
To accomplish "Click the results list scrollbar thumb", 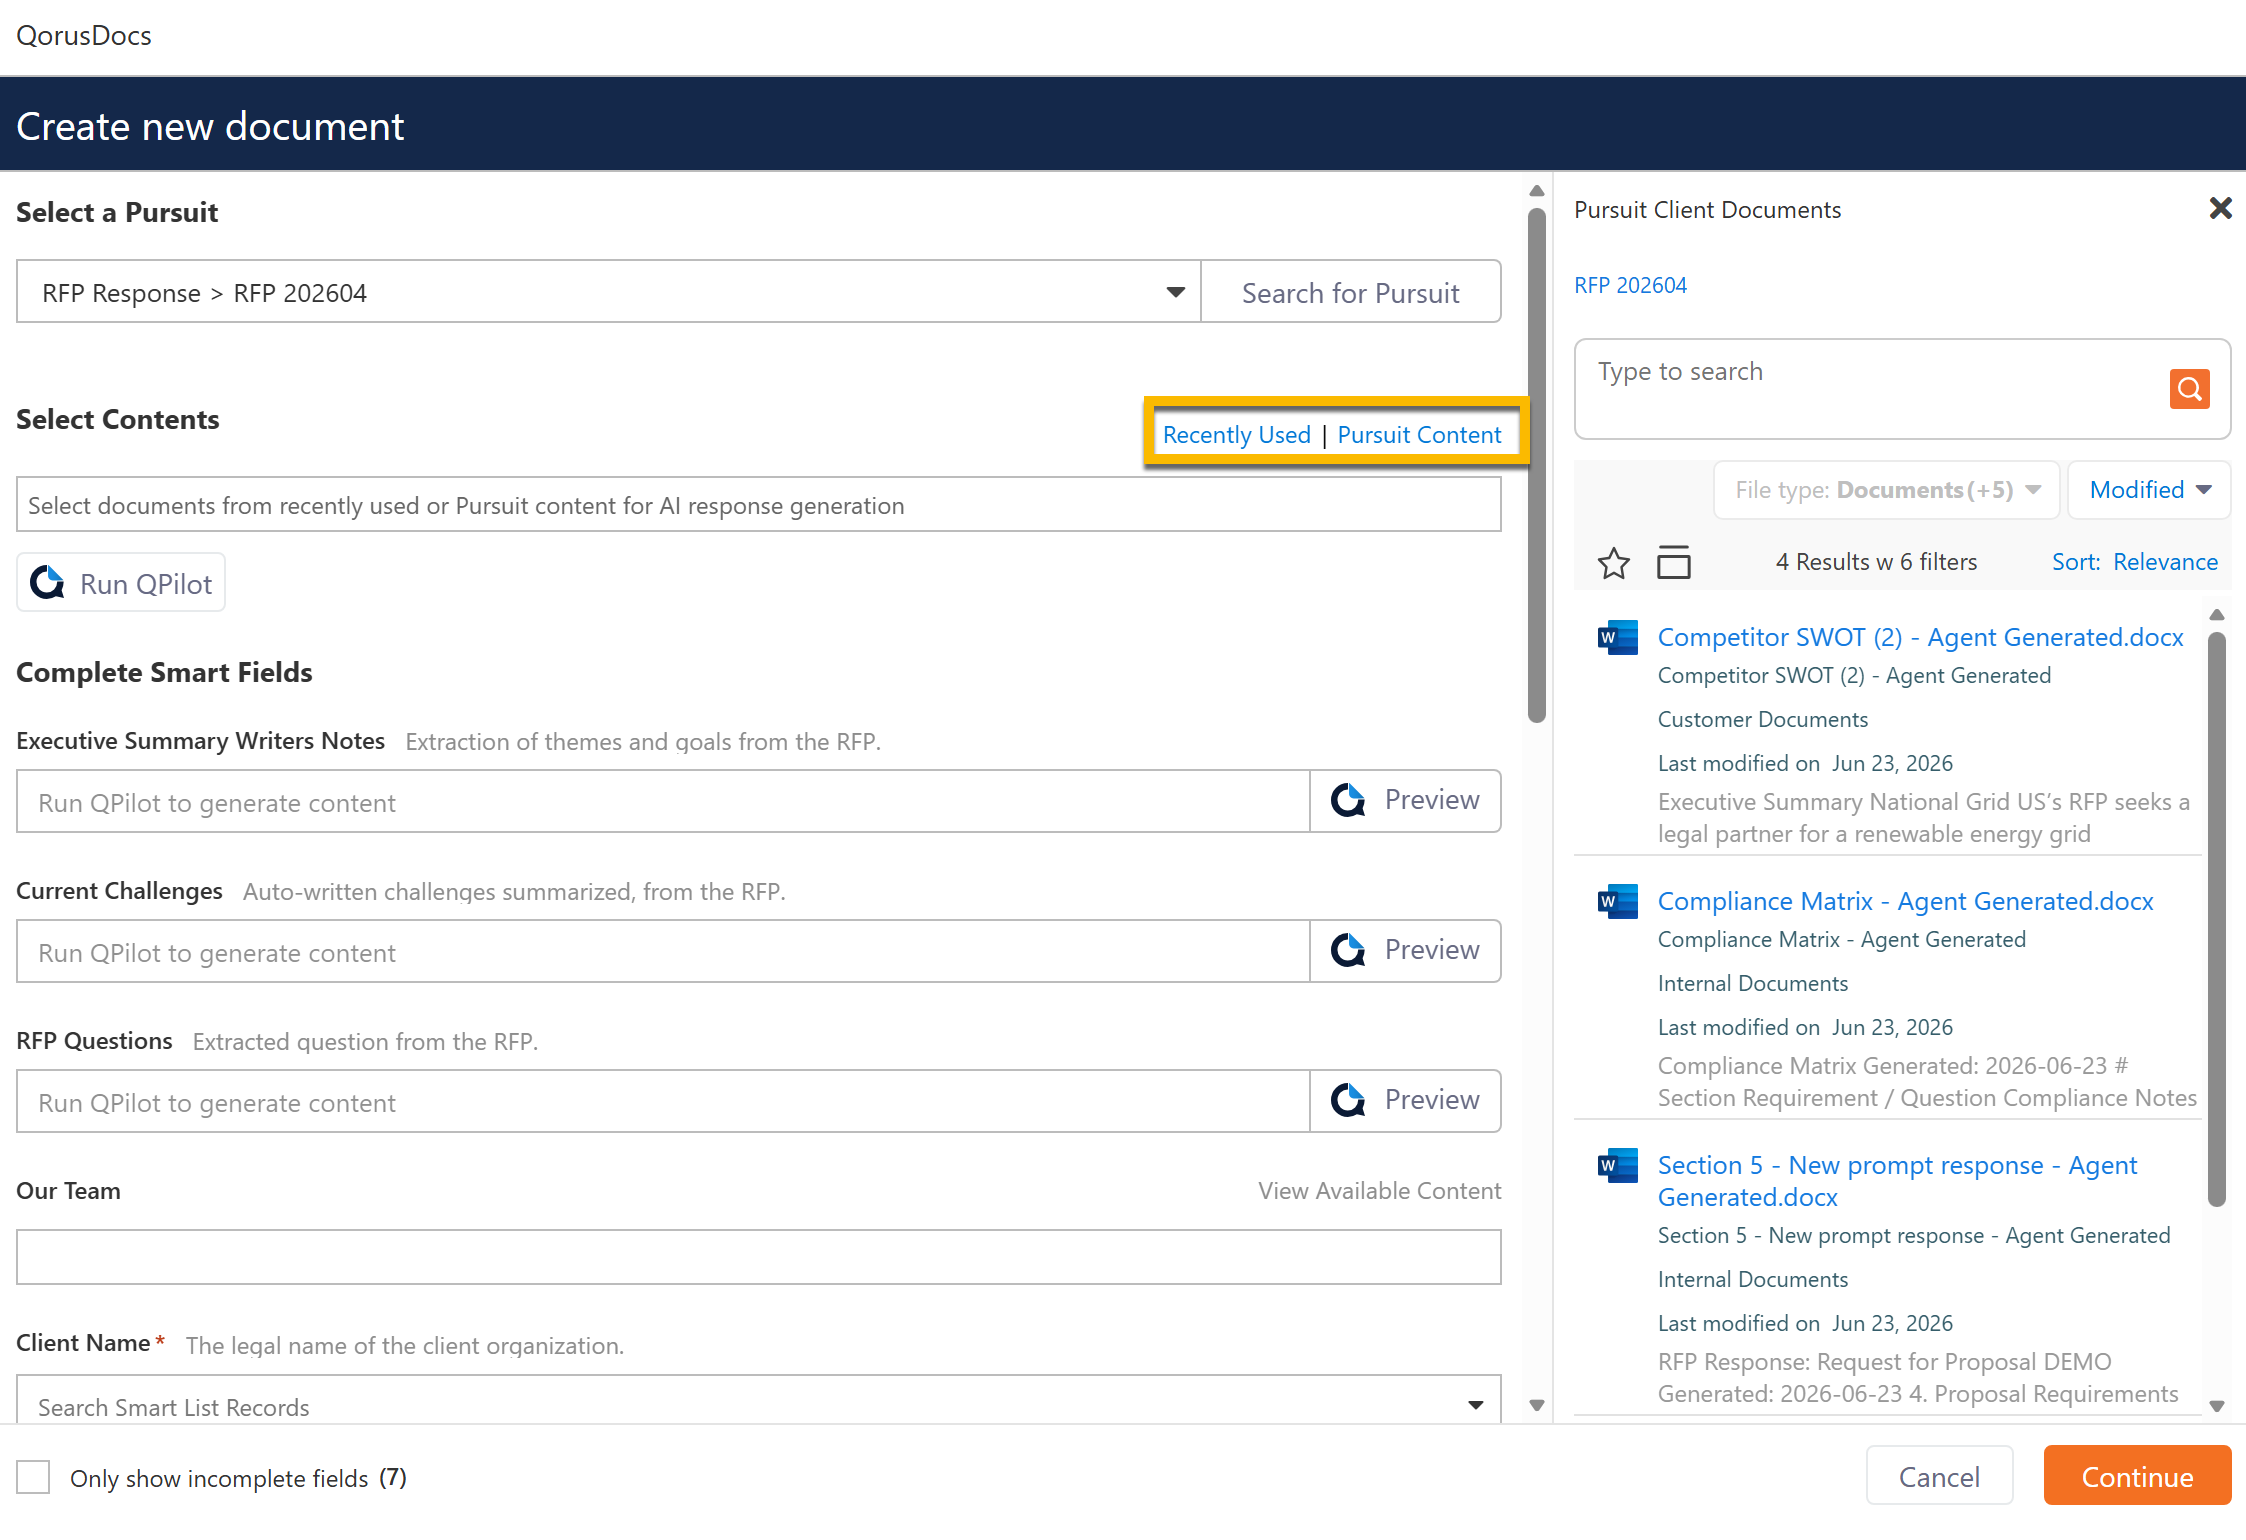I will tap(2217, 918).
